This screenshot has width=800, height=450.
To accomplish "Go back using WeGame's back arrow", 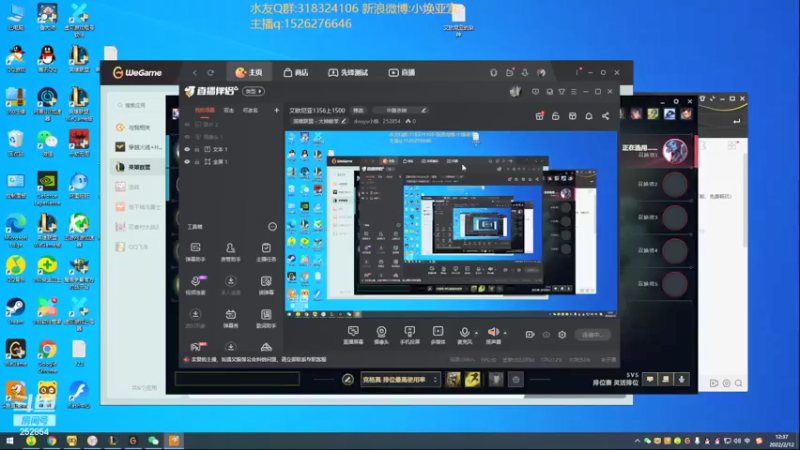I will click(x=194, y=72).
